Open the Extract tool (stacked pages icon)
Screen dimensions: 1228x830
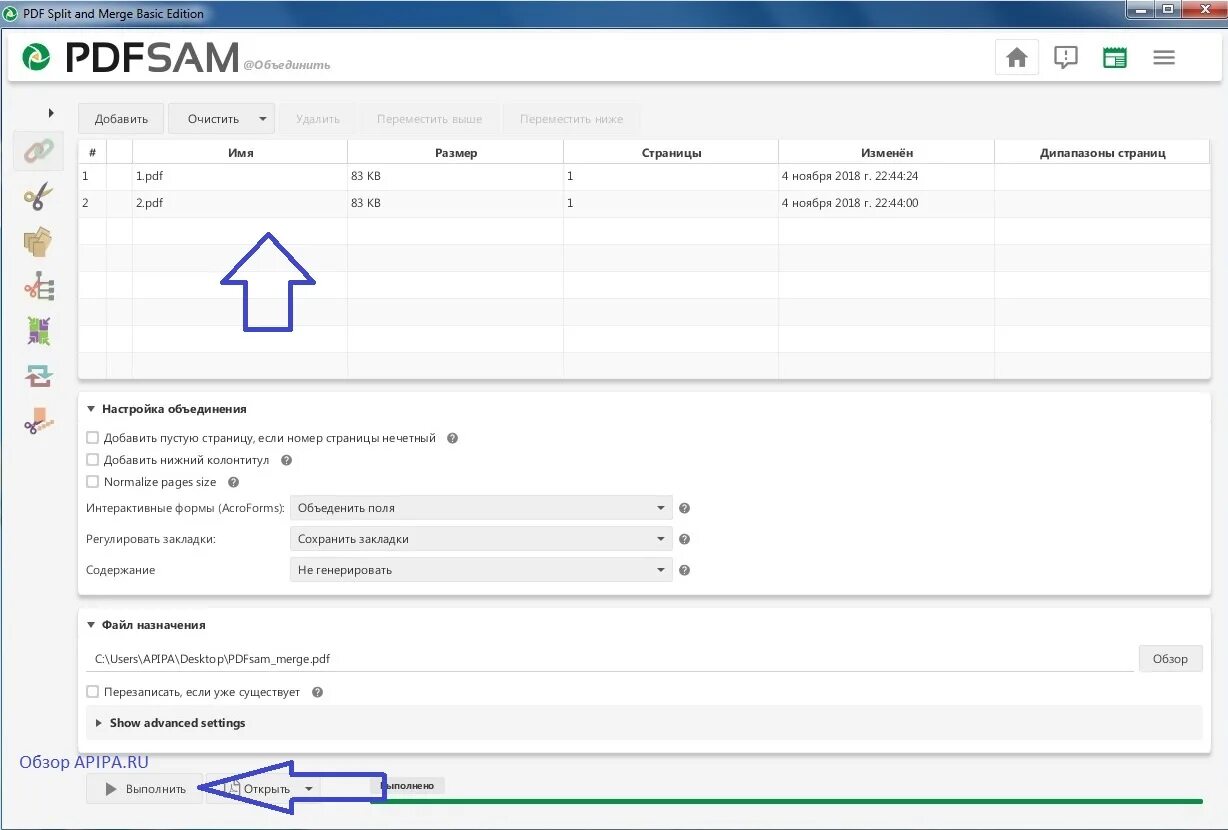click(x=38, y=242)
